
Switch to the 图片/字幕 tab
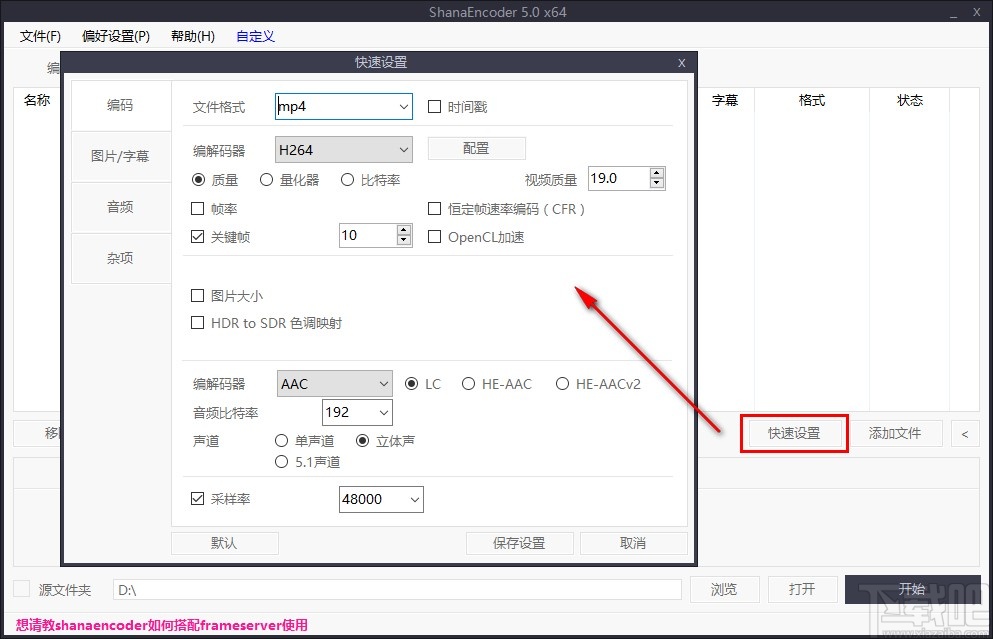click(x=120, y=156)
